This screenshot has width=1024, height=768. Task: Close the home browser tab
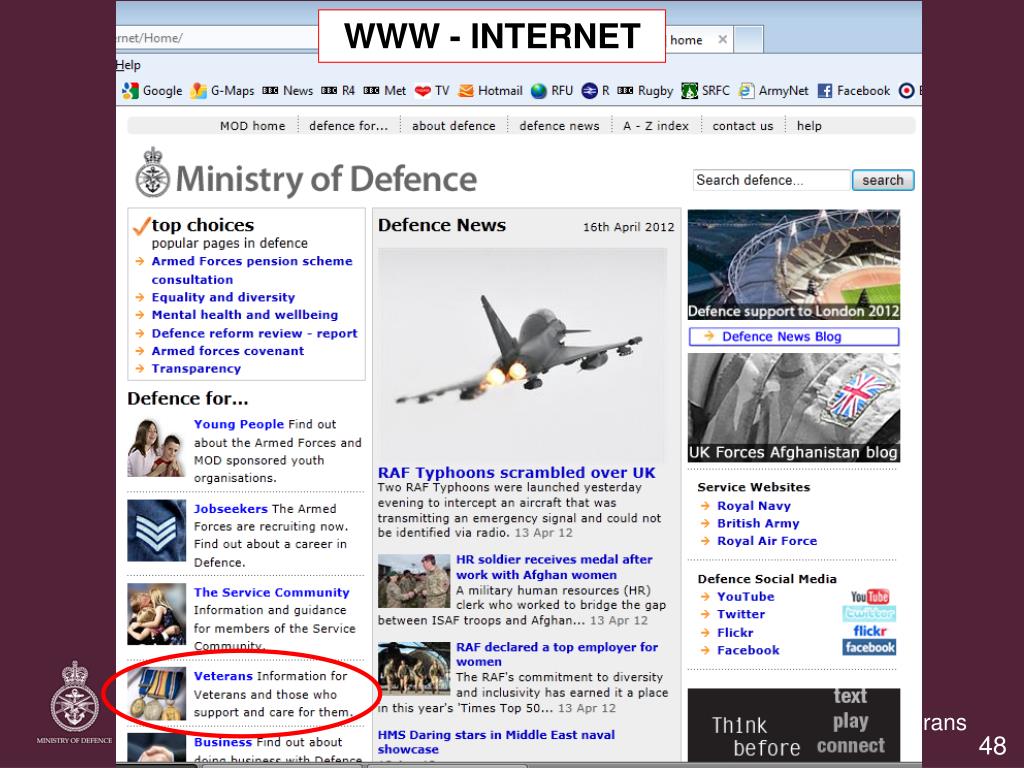(x=722, y=39)
